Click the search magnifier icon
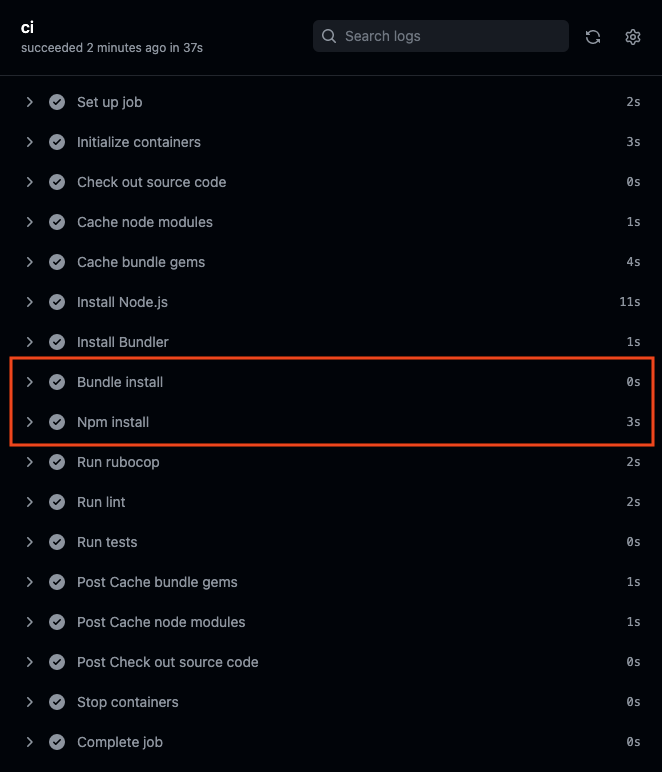This screenshot has height=772, width=662. click(x=329, y=36)
